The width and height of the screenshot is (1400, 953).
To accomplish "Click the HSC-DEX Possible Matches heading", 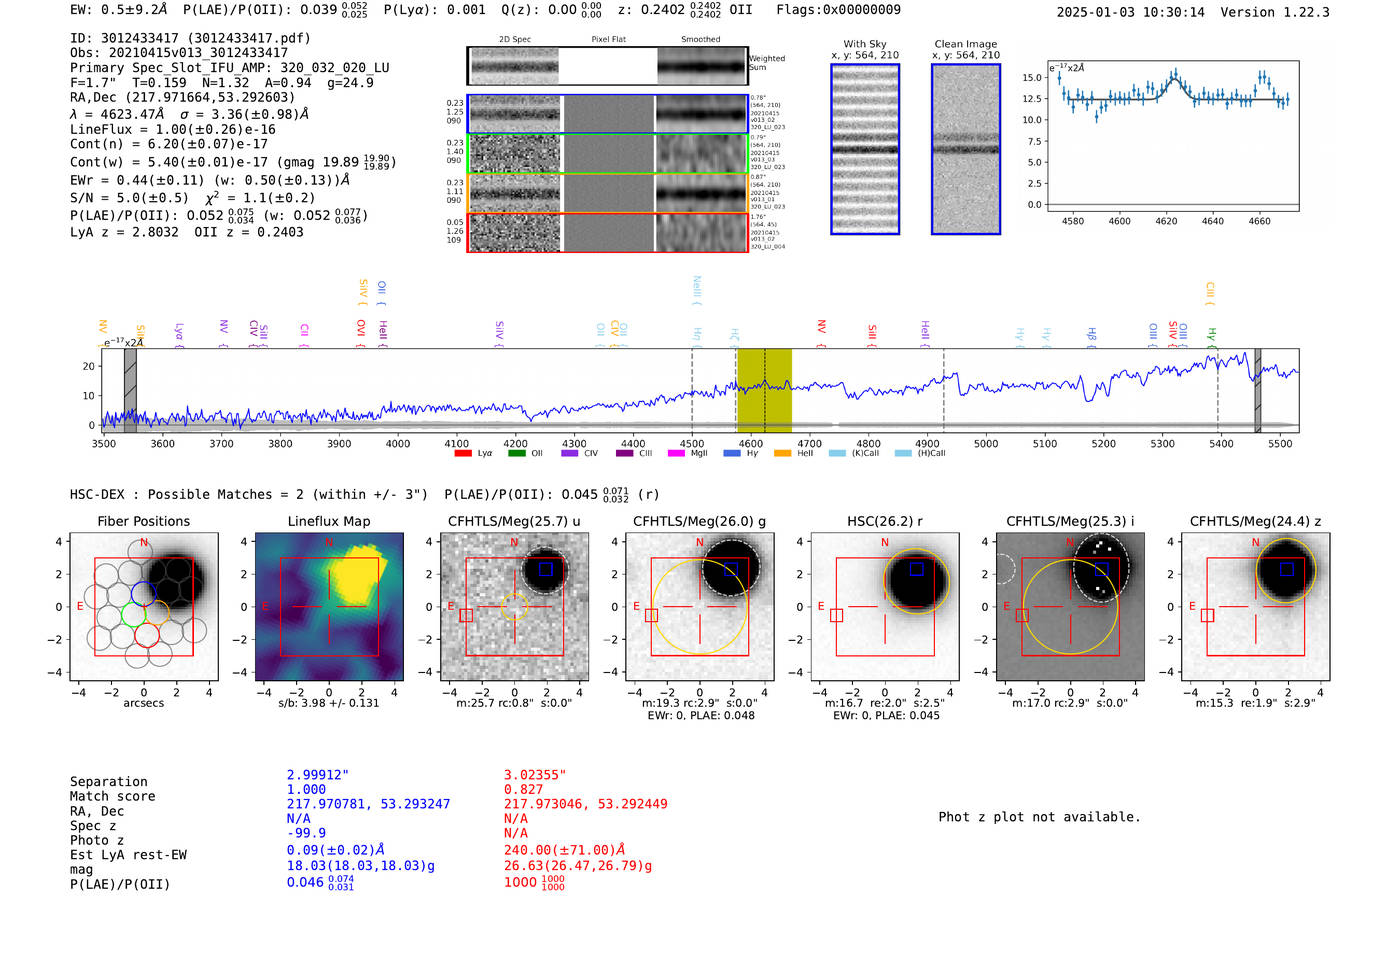I will point(249,494).
